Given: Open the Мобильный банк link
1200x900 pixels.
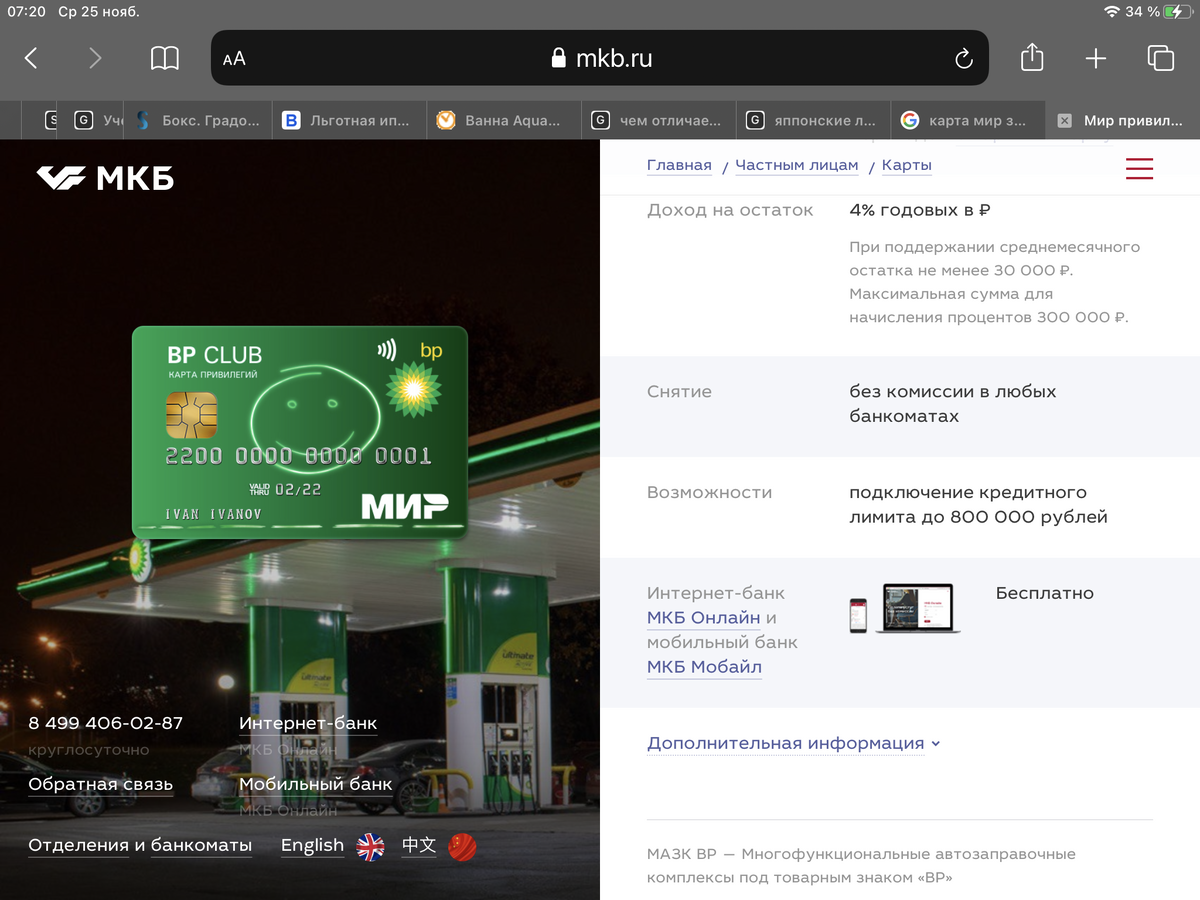Looking at the screenshot, I should [x=316, y=784].
